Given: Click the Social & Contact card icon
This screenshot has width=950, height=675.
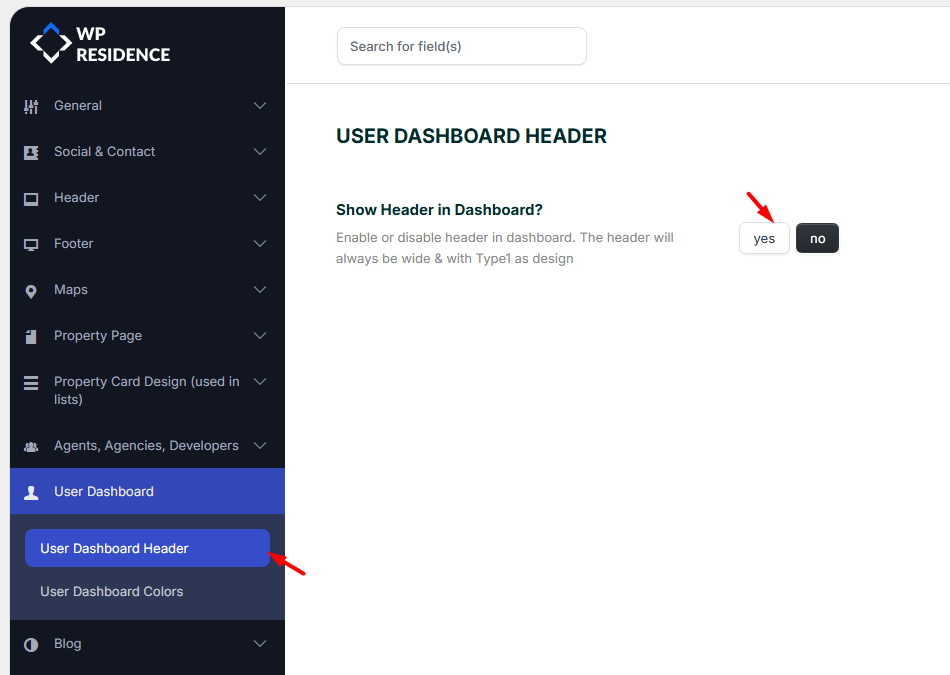Looking at the screenshot, I should [31, 152].
